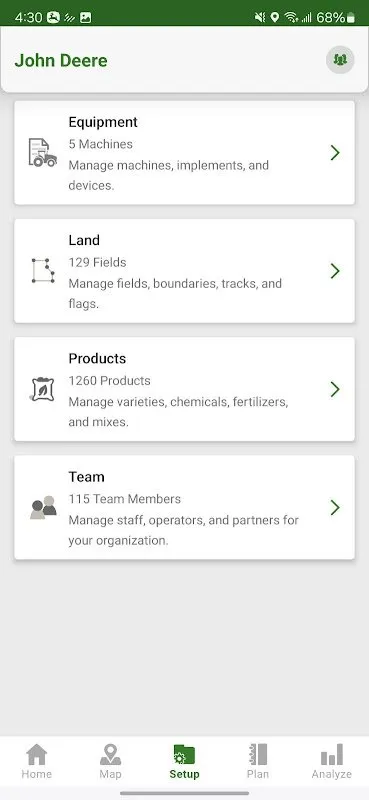The width and height of the screenshot is (369, 800).
Task: Tap the organization switcher icon top right
Action: tap(340, 60)
